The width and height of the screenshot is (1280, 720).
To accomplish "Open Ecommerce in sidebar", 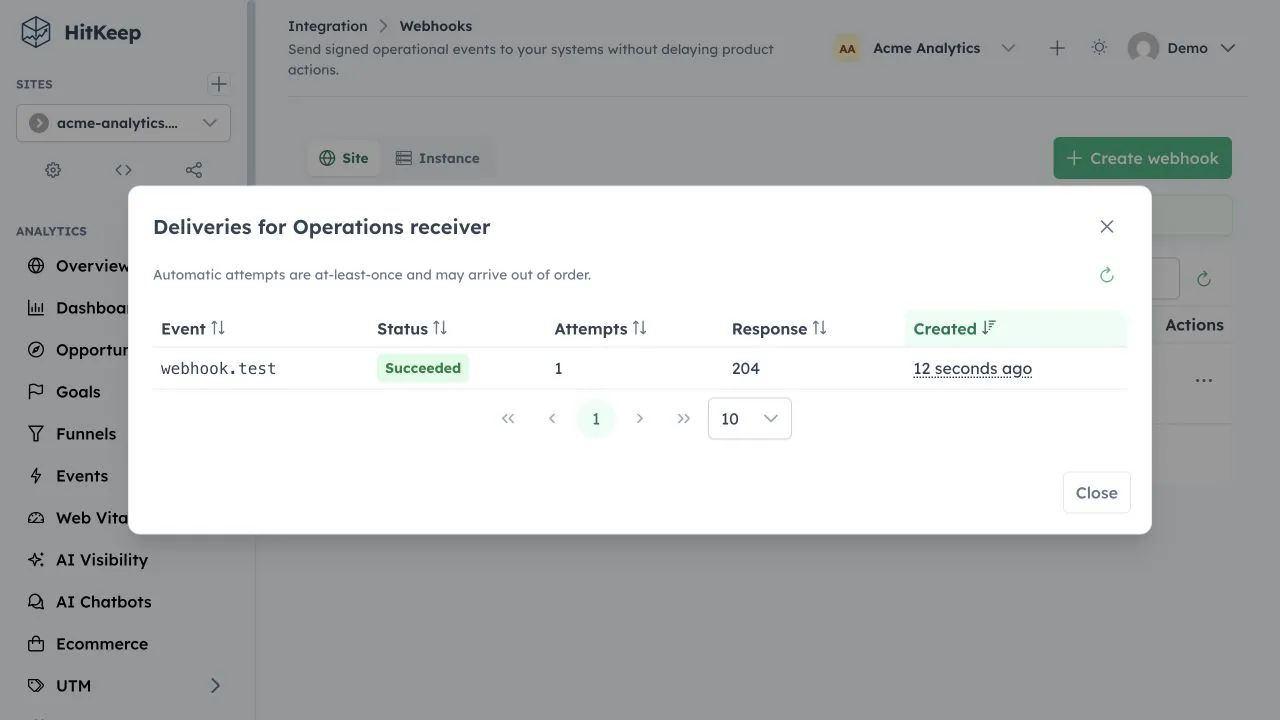I will click(102, 644).
